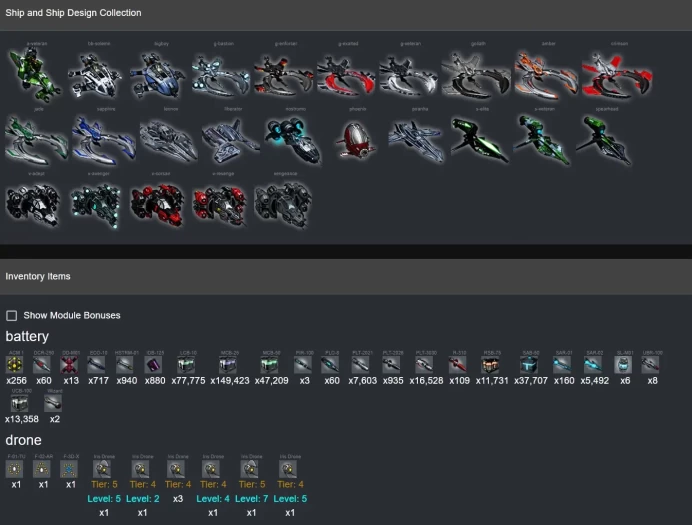Select the PLT-2021 rocket with x7,603

[361, 365]
